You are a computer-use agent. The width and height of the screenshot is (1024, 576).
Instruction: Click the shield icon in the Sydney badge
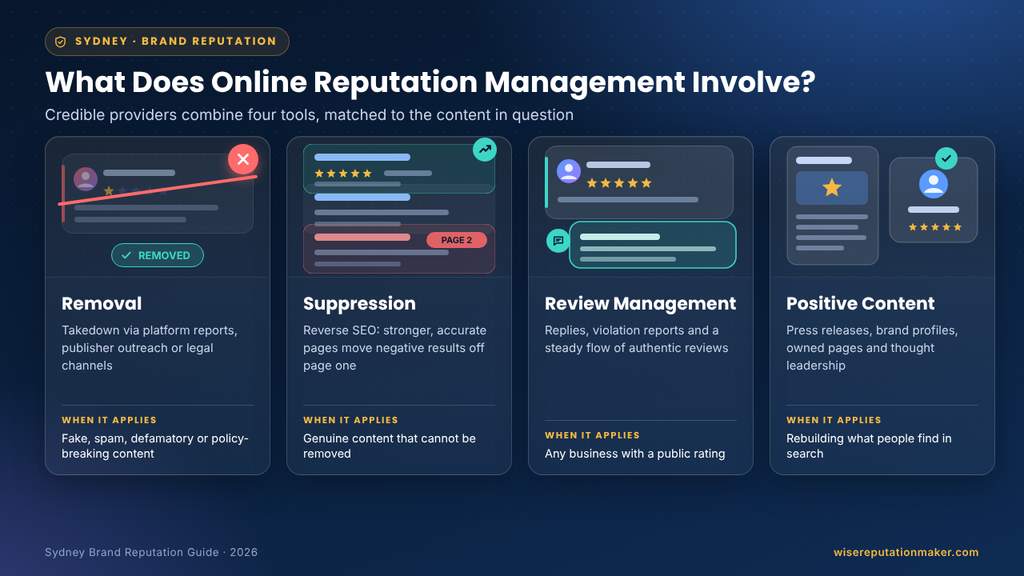pyautogui.click(x=61, y=42)
